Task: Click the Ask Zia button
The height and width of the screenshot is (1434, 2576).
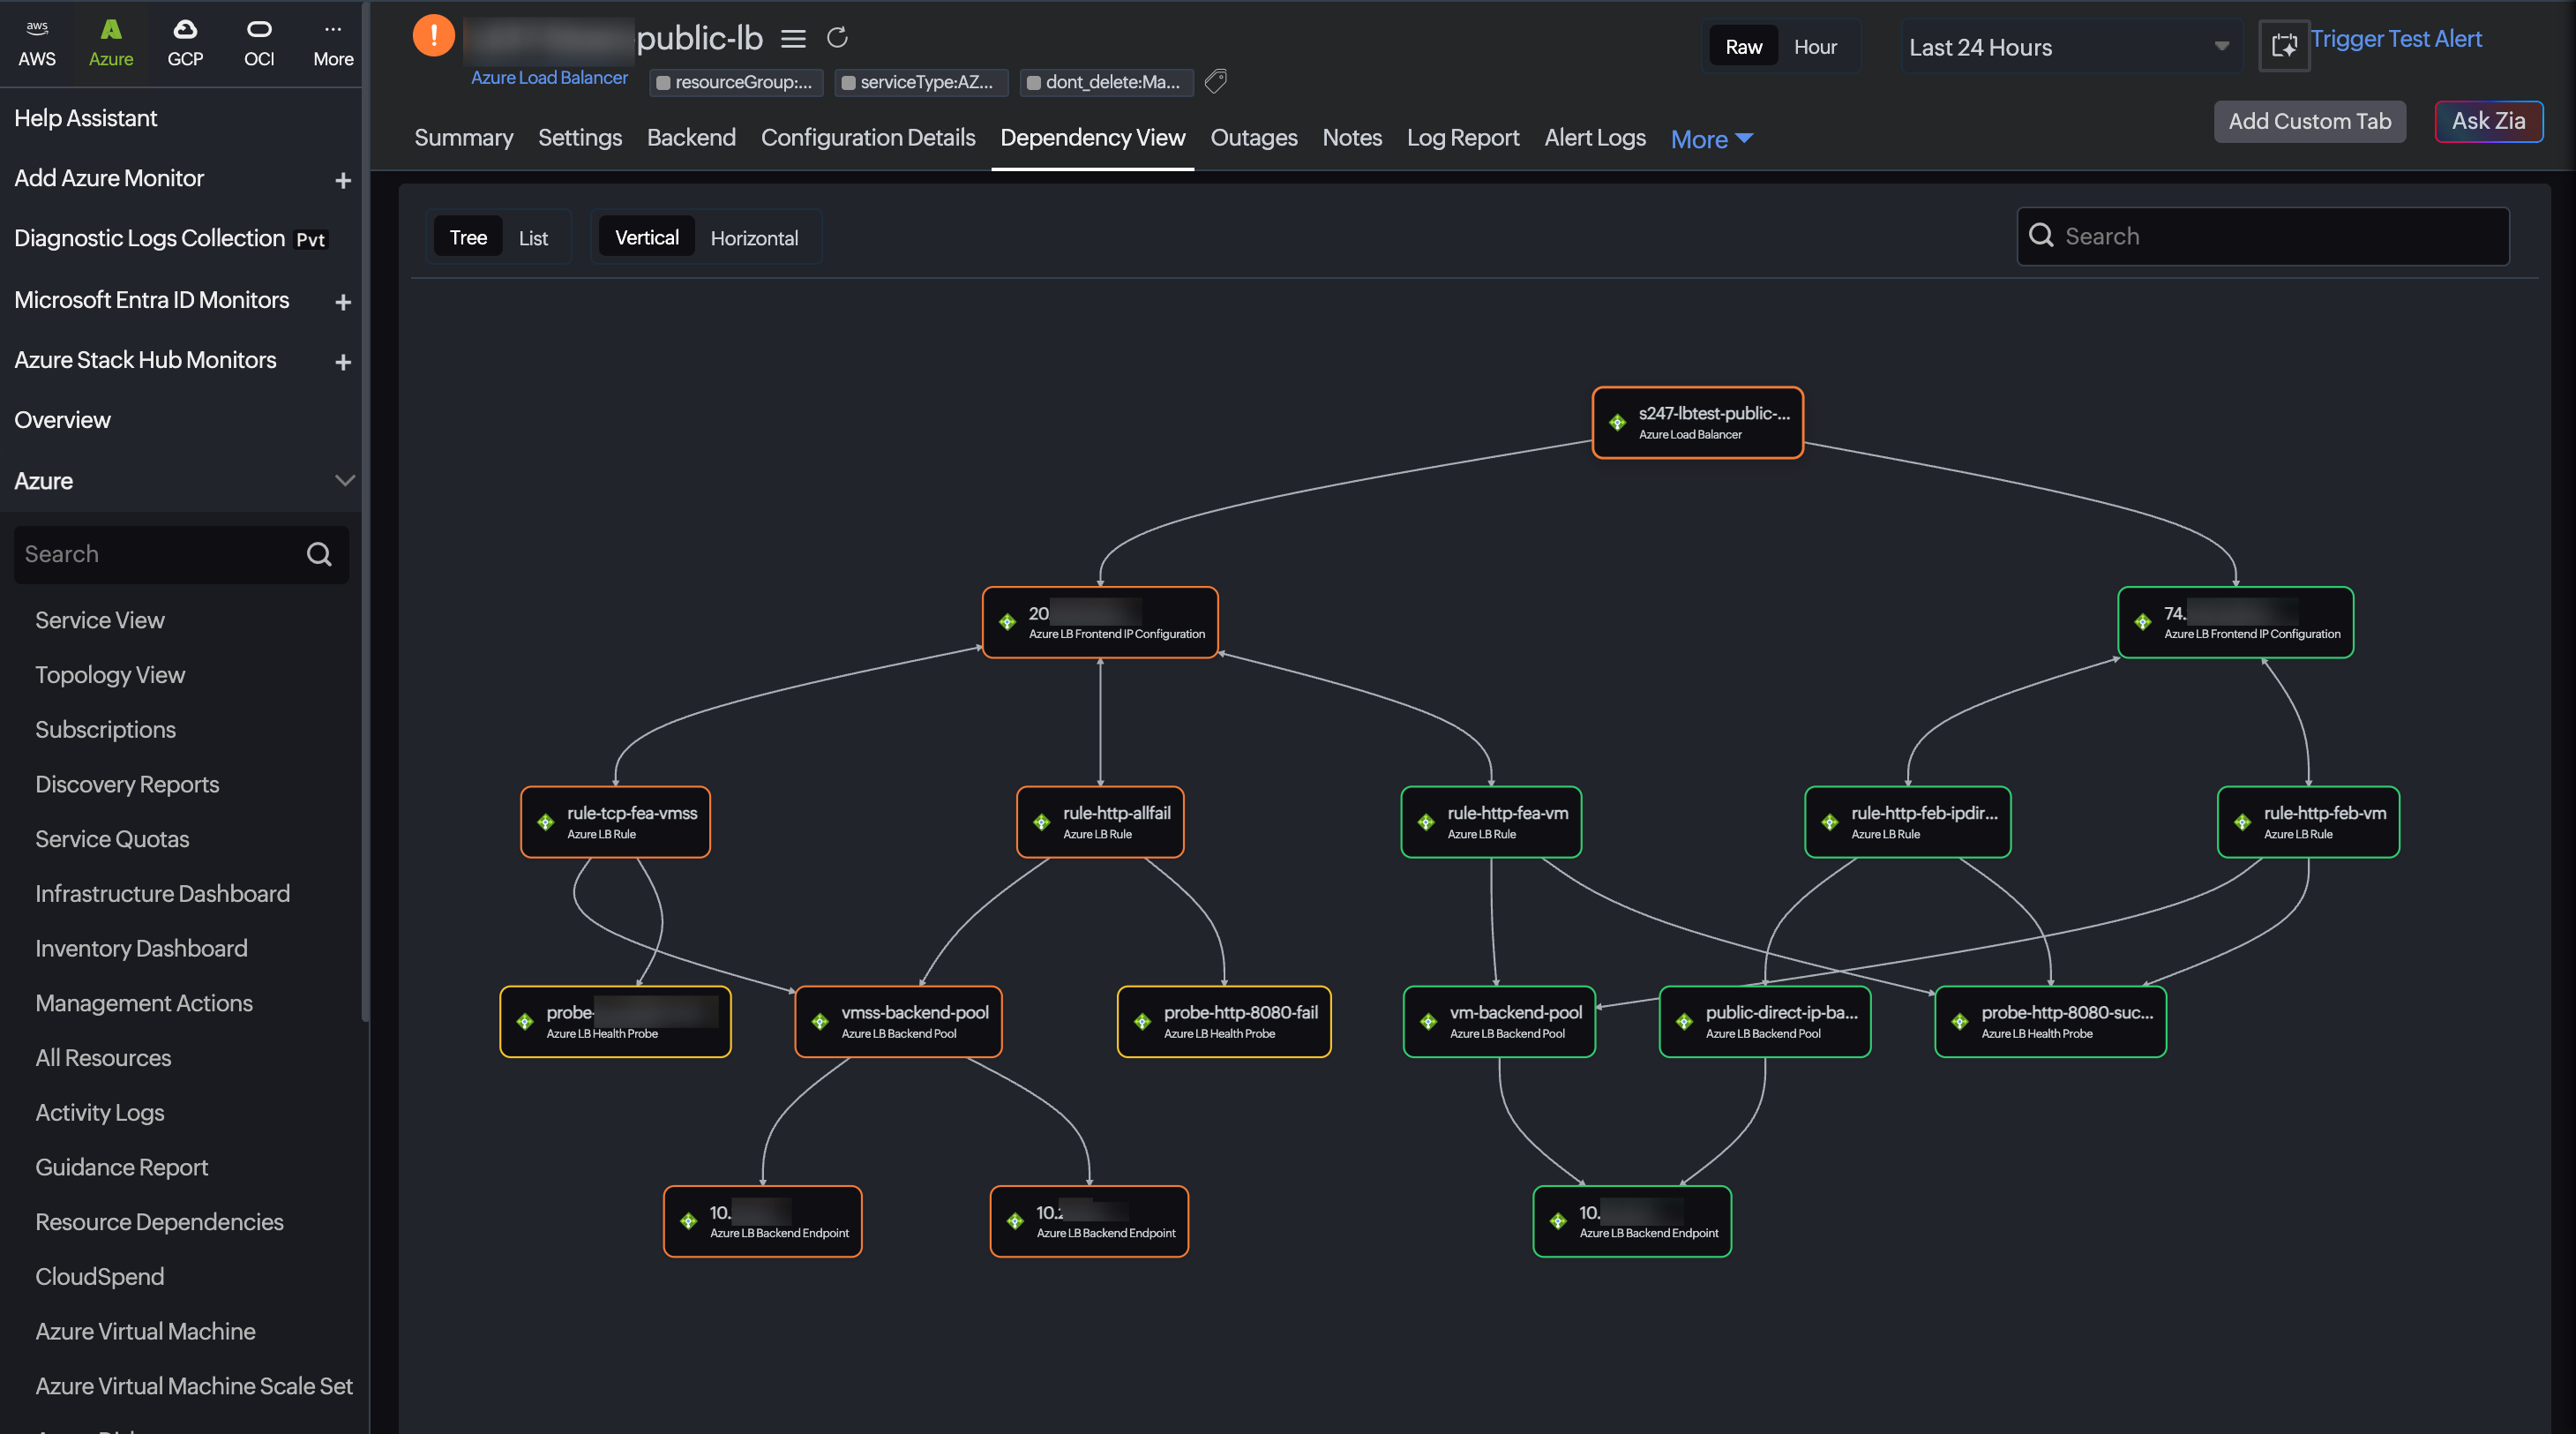Action: click(2488, 121)
